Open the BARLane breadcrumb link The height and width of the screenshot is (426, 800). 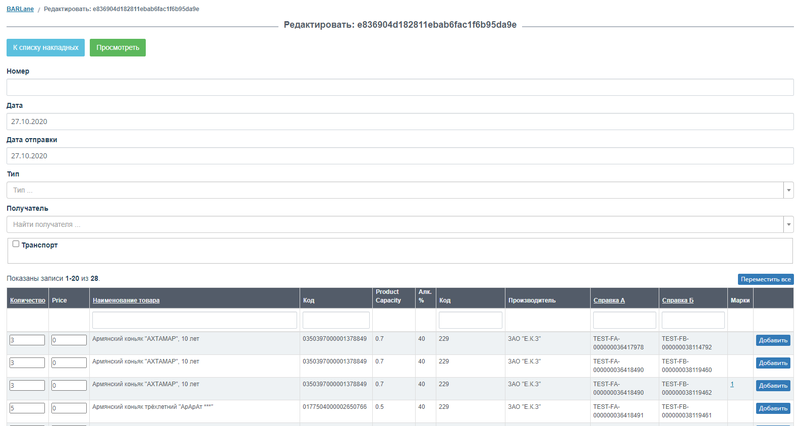click(20, 9)
